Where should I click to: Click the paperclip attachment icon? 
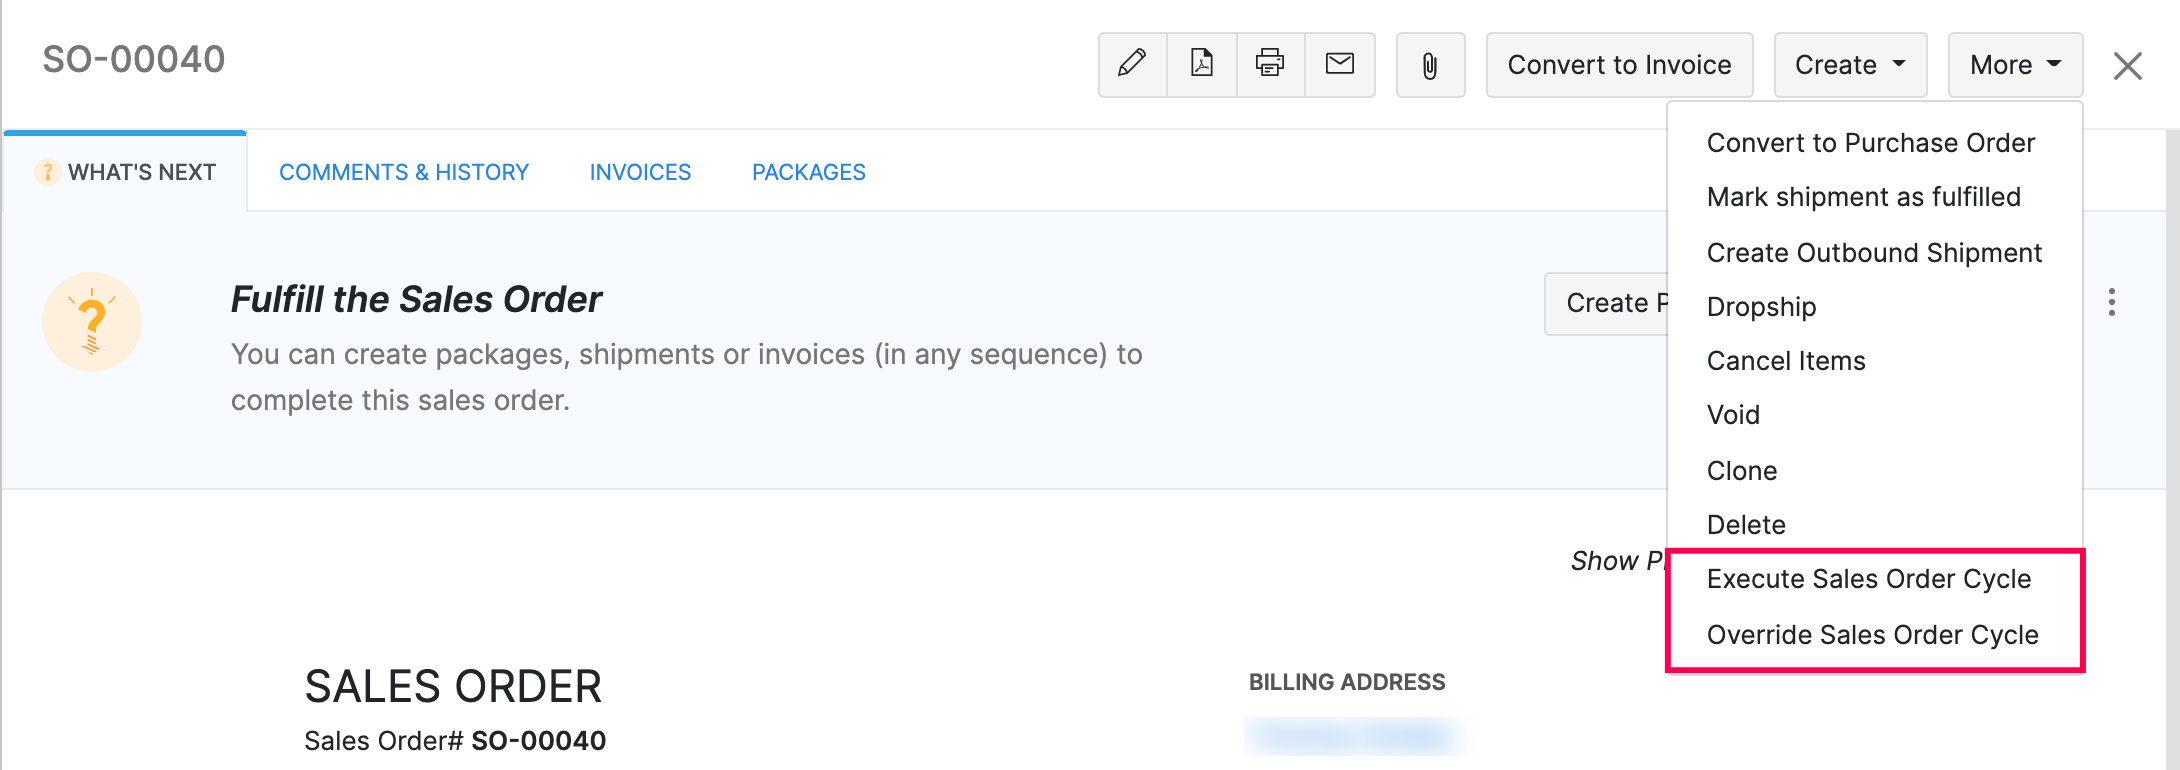(x=1430, y=65)
